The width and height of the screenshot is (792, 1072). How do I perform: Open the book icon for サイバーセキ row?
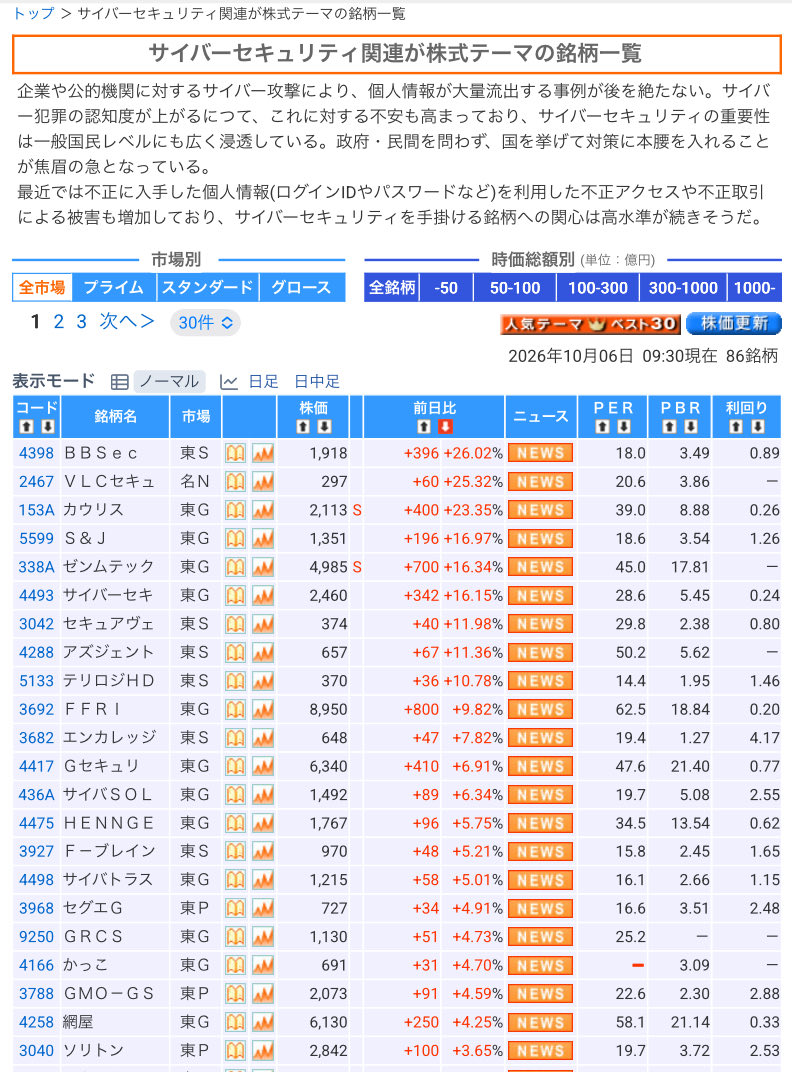point(235,595)
